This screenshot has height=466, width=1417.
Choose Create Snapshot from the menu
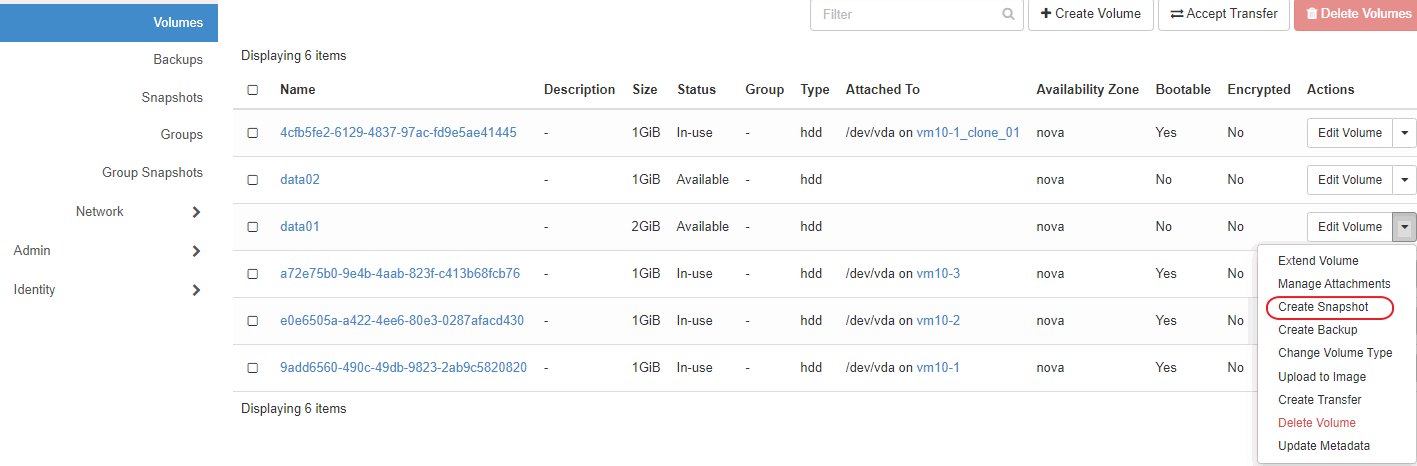pos(1322,307)
